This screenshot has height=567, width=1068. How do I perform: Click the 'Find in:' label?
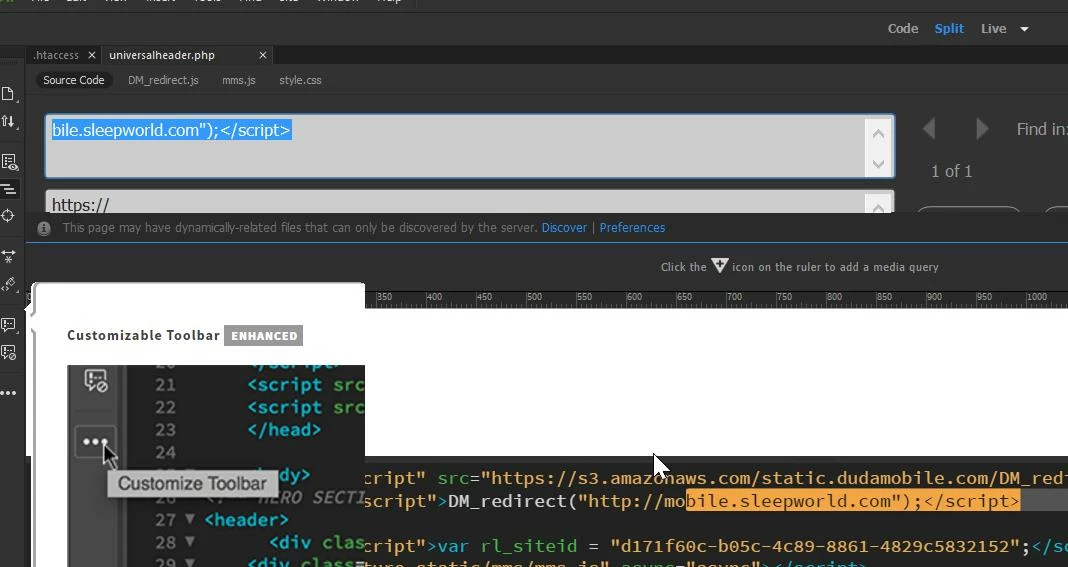tap(1041, 129)
